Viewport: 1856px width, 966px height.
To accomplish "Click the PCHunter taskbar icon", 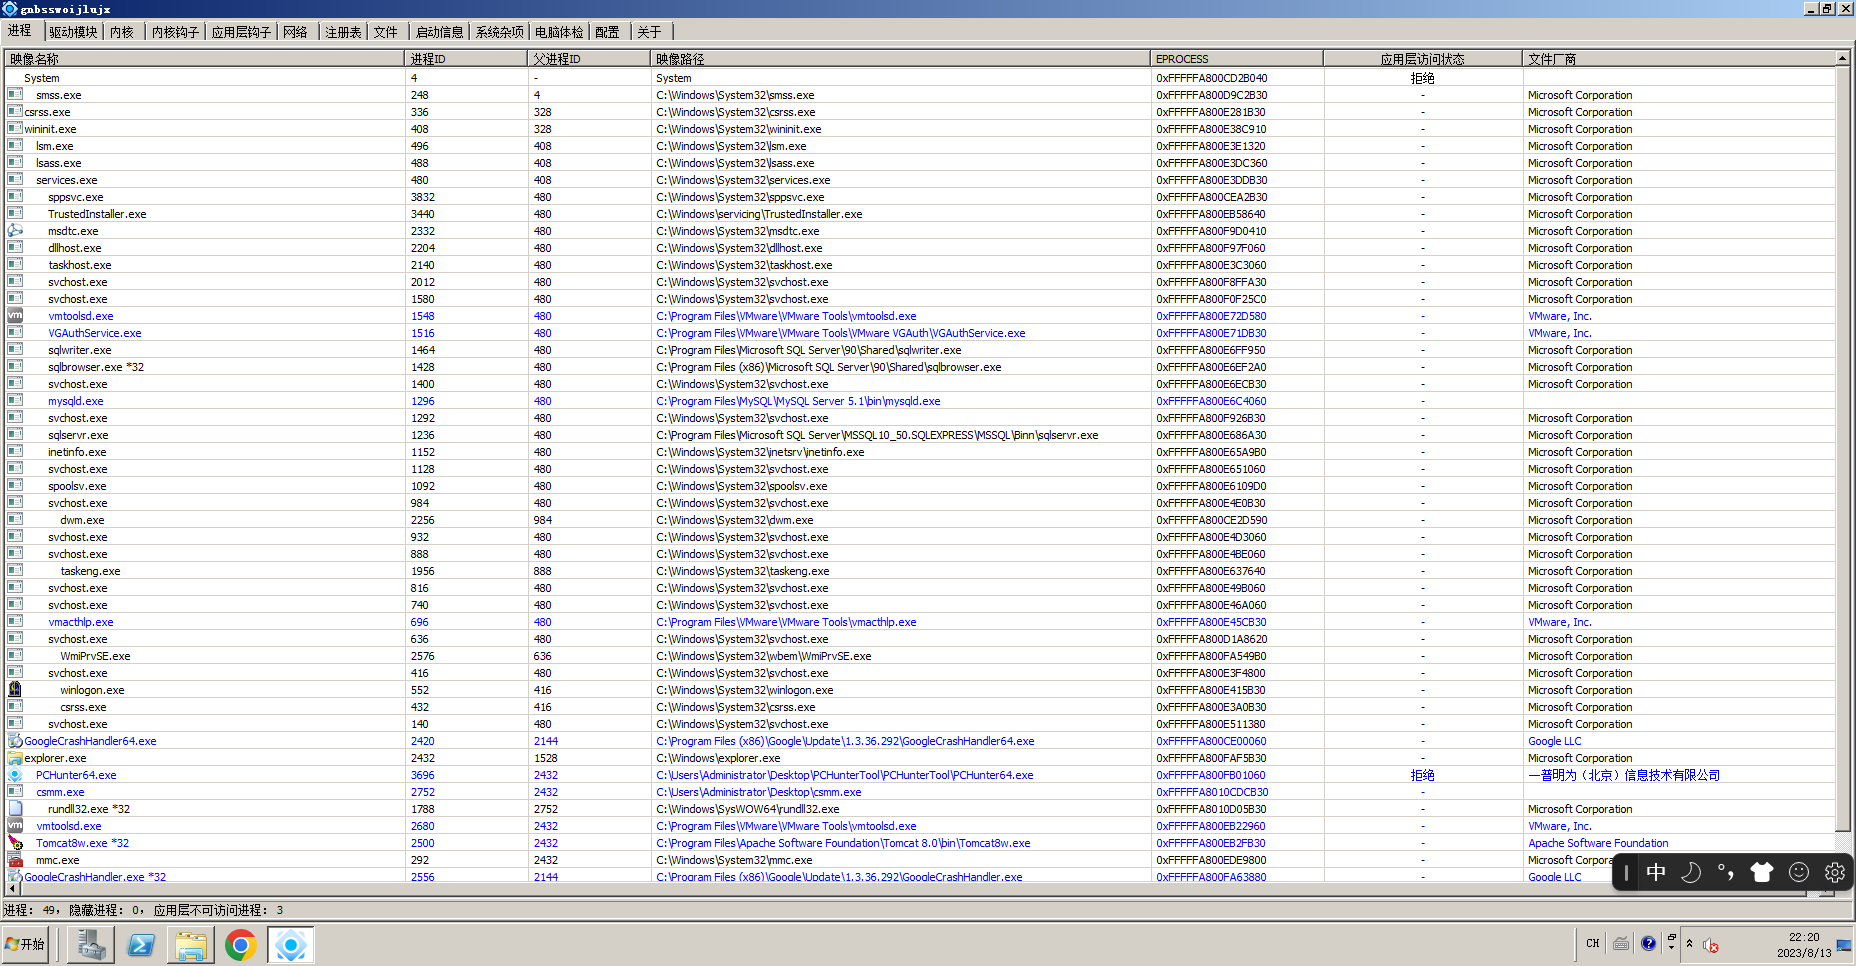I will [x=291, y=944].
